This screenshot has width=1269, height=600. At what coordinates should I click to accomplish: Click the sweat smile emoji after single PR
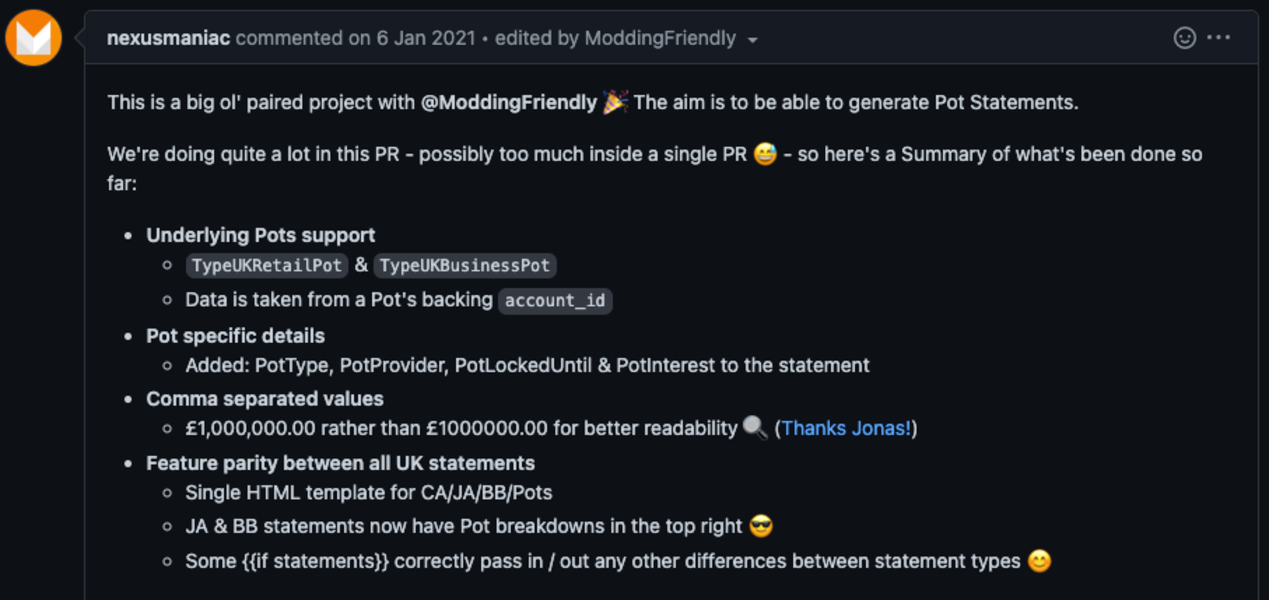click(765, 154)
